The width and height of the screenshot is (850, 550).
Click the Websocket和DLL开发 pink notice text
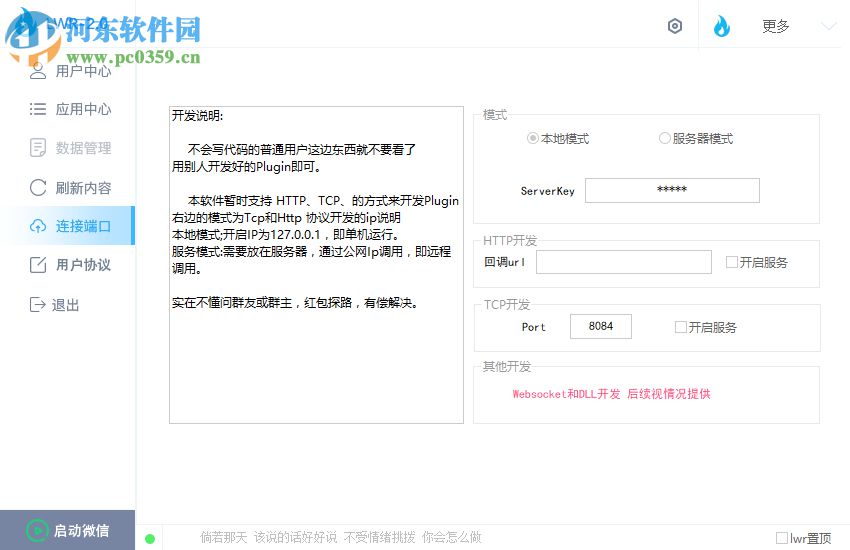(x=611, y=394)
